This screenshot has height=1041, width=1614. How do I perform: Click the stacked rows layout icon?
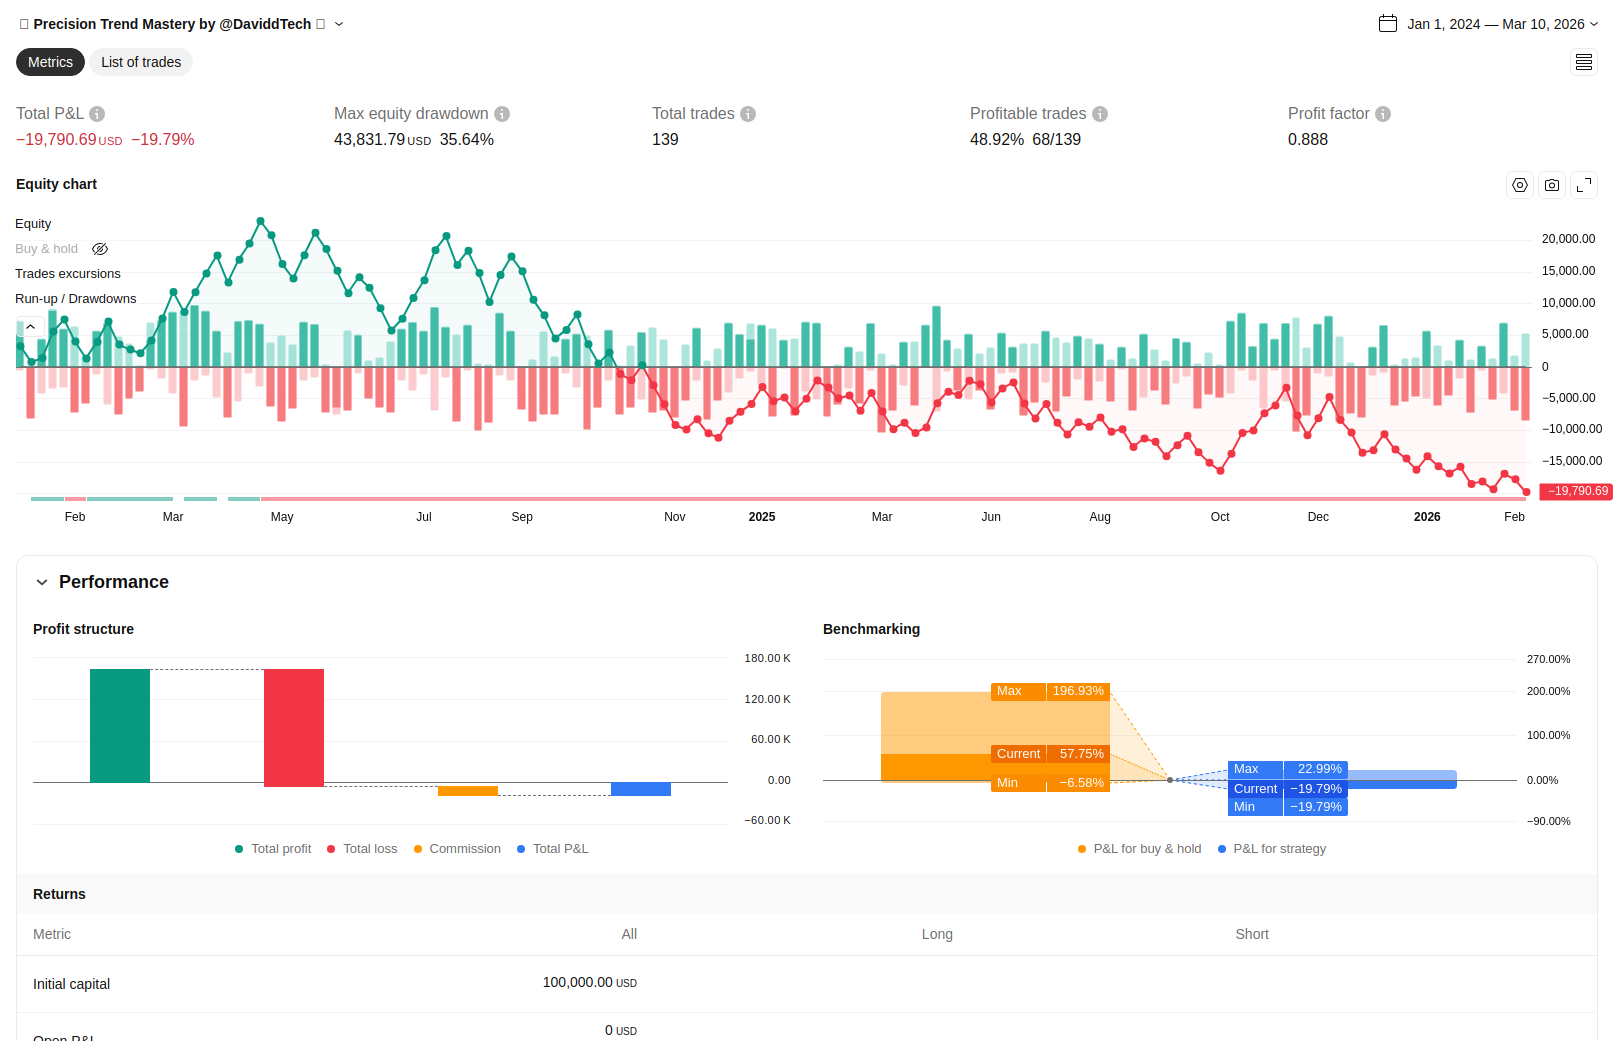tap(1584, 63)
